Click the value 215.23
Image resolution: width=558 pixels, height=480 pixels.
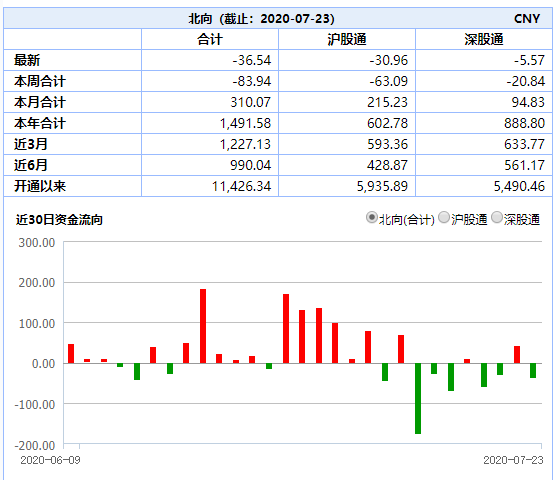(x=388, y=102)
